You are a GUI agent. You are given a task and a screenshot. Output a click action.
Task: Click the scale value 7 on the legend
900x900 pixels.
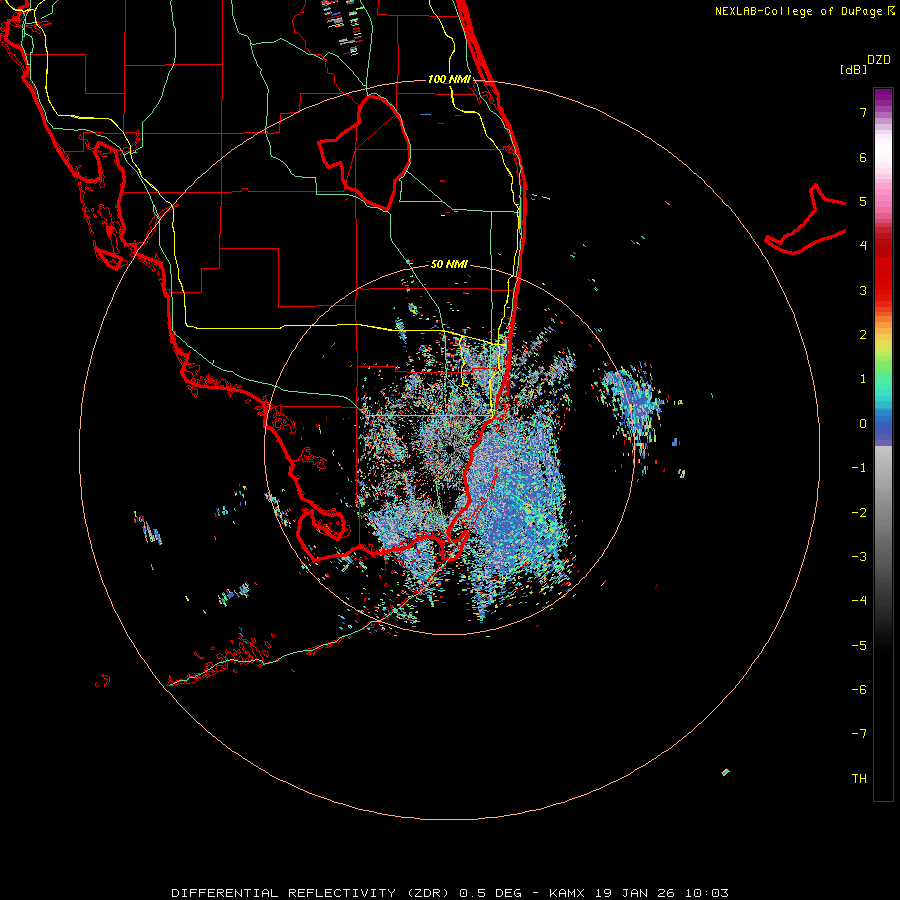point(863,112)
